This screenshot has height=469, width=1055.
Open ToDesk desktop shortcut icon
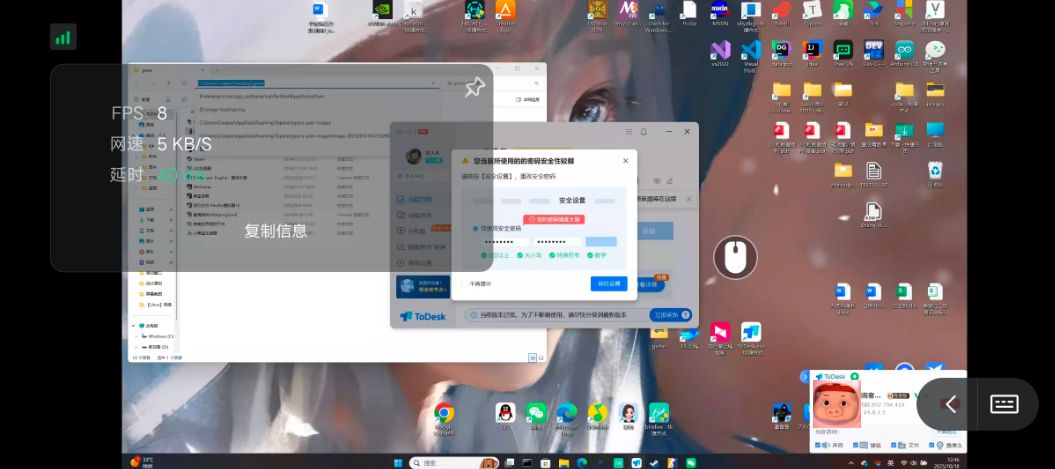click(x=751, y=336)
